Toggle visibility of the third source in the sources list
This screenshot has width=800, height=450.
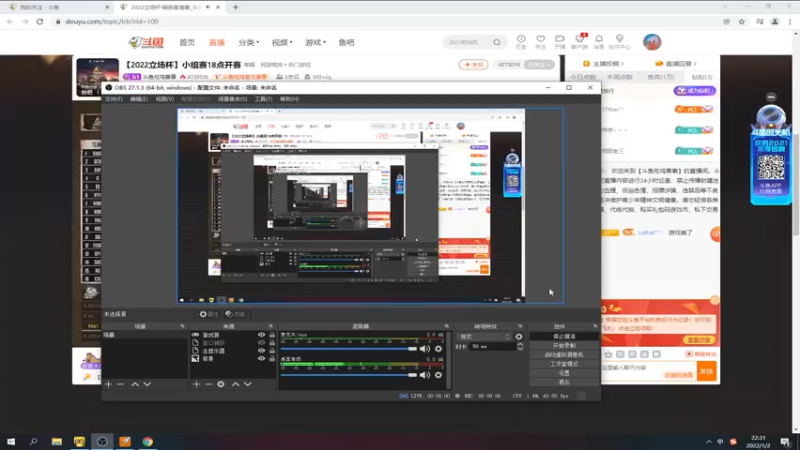click(x=261, y=351)
